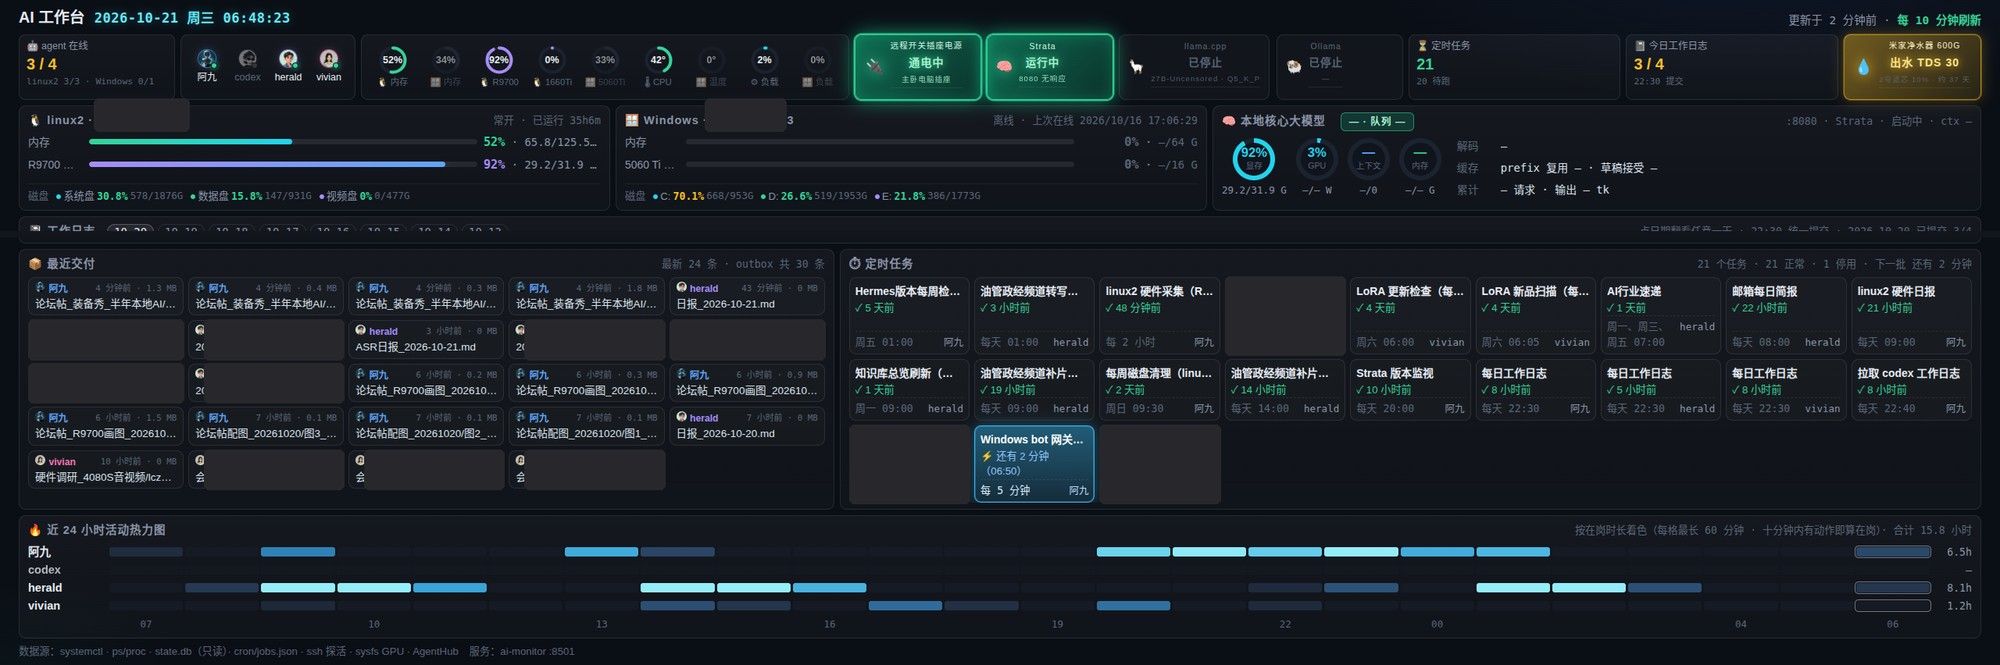Click the 2% 负载 gauge
Viewport: 2000px width, 665px height.
point(764,60)
